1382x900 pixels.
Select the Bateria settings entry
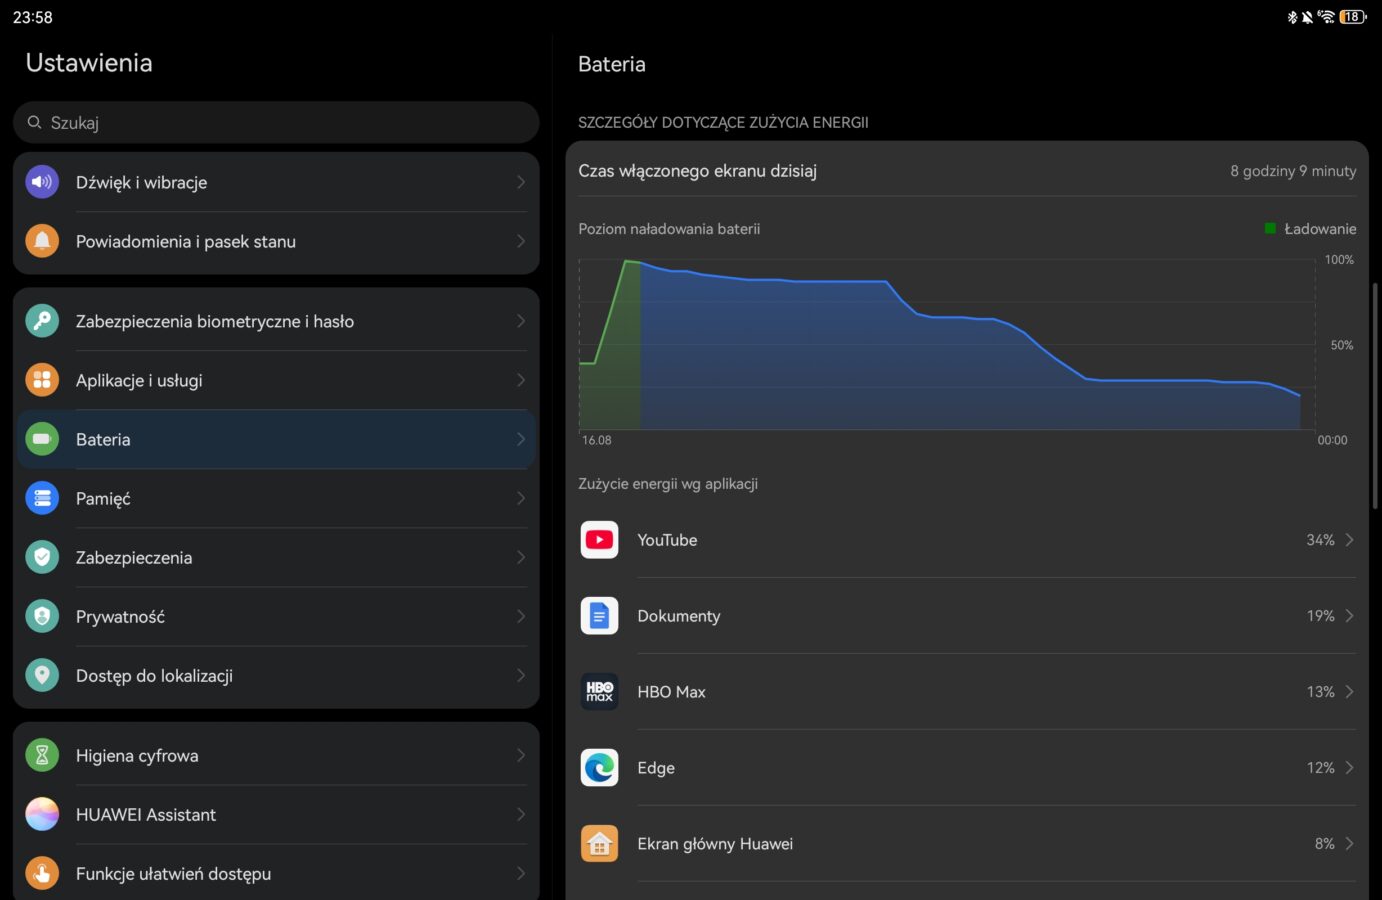pos(276,439)
